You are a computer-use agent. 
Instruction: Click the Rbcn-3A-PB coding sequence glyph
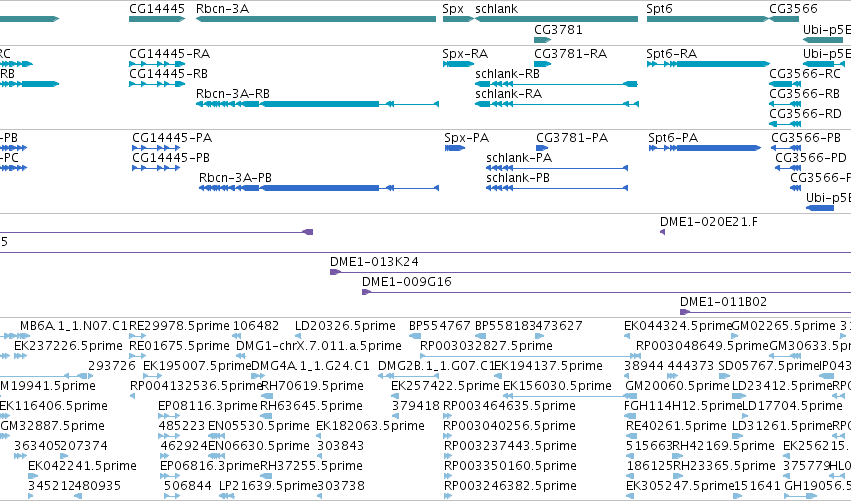click(x=319, y=188)
